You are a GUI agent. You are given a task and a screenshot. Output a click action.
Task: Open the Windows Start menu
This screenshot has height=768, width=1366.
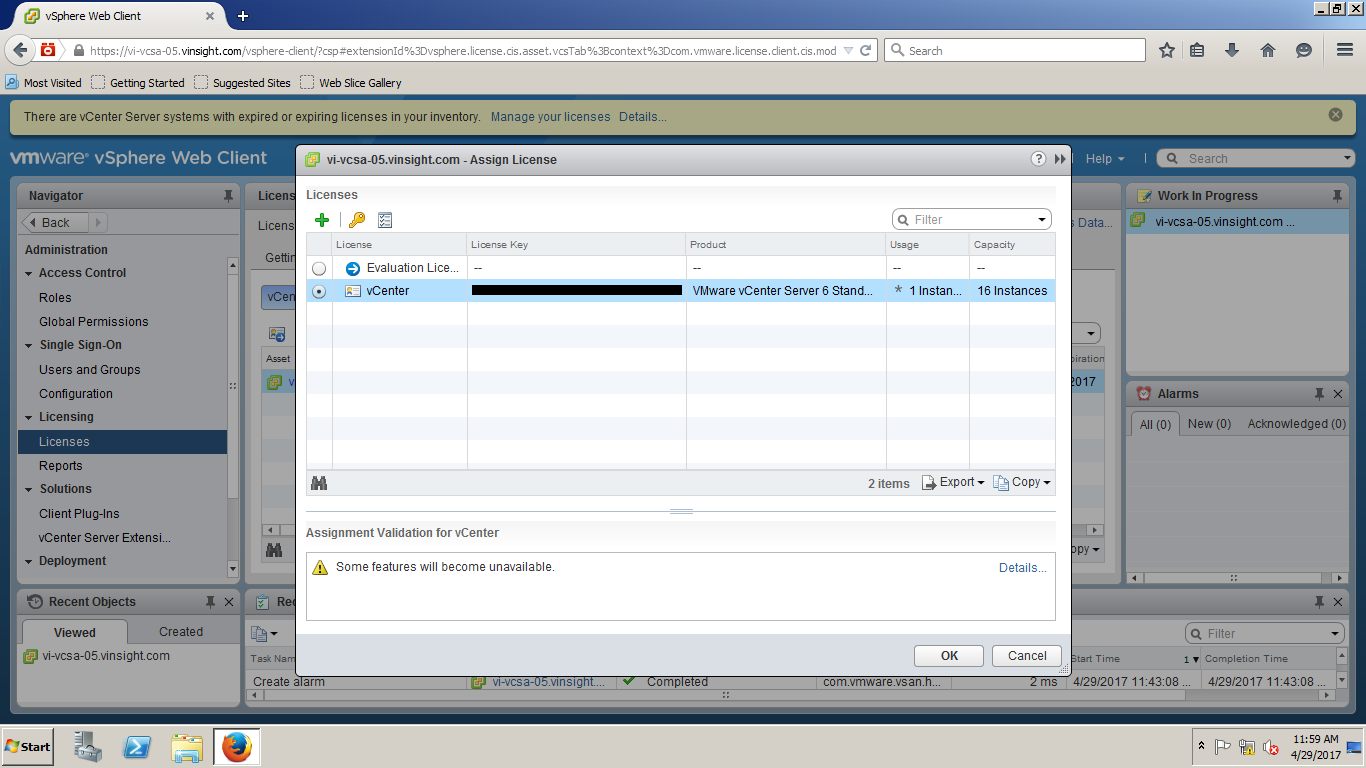[28, 747]
